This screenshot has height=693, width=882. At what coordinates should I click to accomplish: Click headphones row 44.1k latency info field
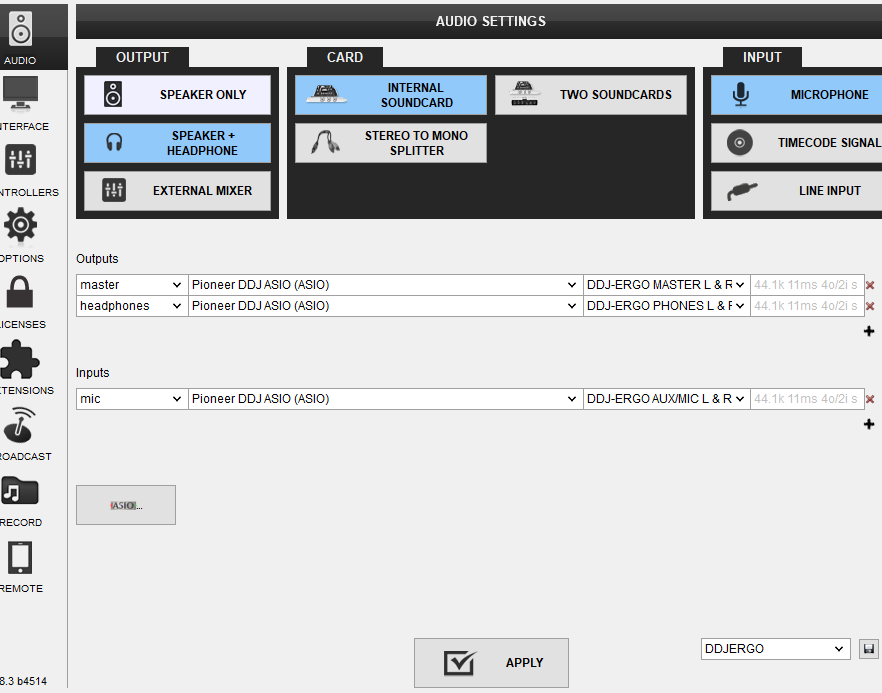point(807,306)
